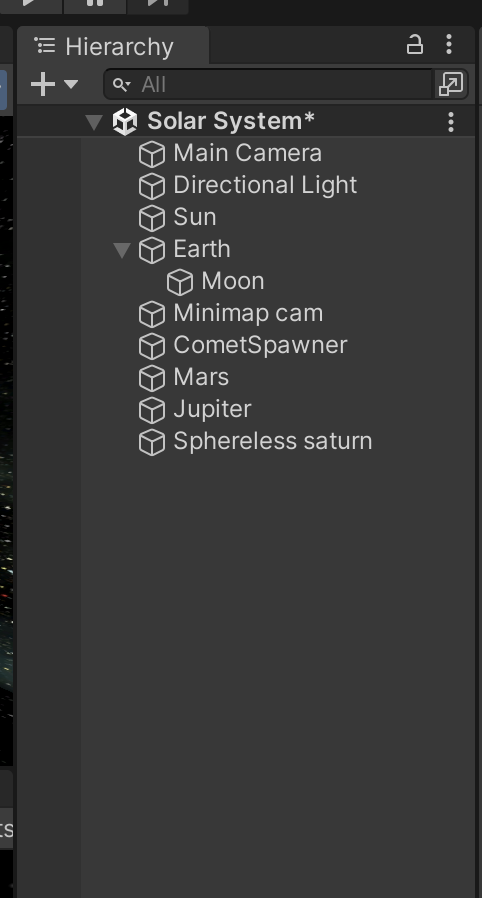Open the search window icon button
The height and width of the screenshot is (898, 482).
[x=451, y=85]
